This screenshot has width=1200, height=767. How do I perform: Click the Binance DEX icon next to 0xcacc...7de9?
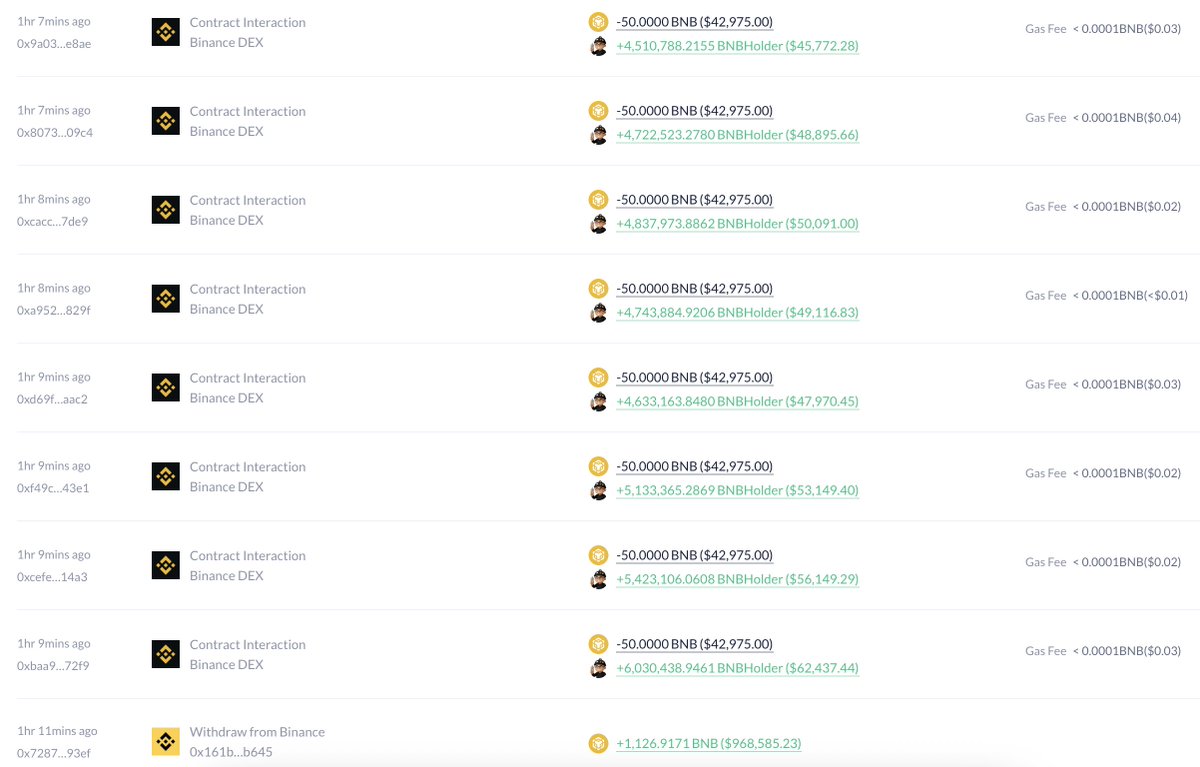coord(165,209)
